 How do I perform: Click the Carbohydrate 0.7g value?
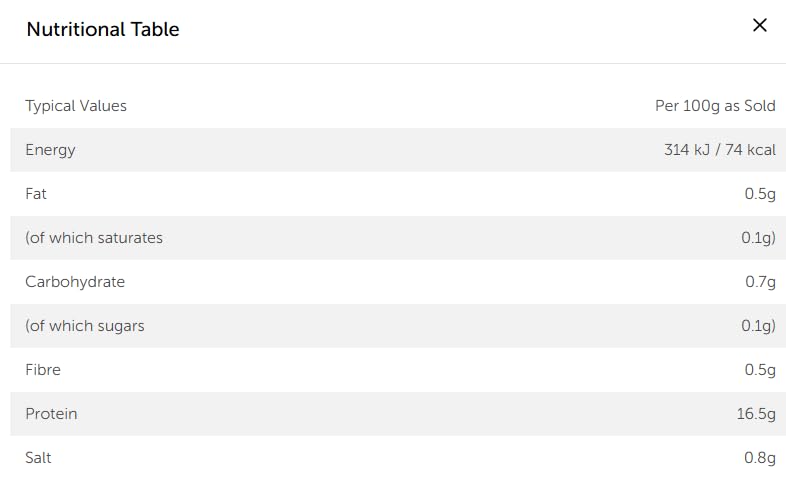point(760,282)
